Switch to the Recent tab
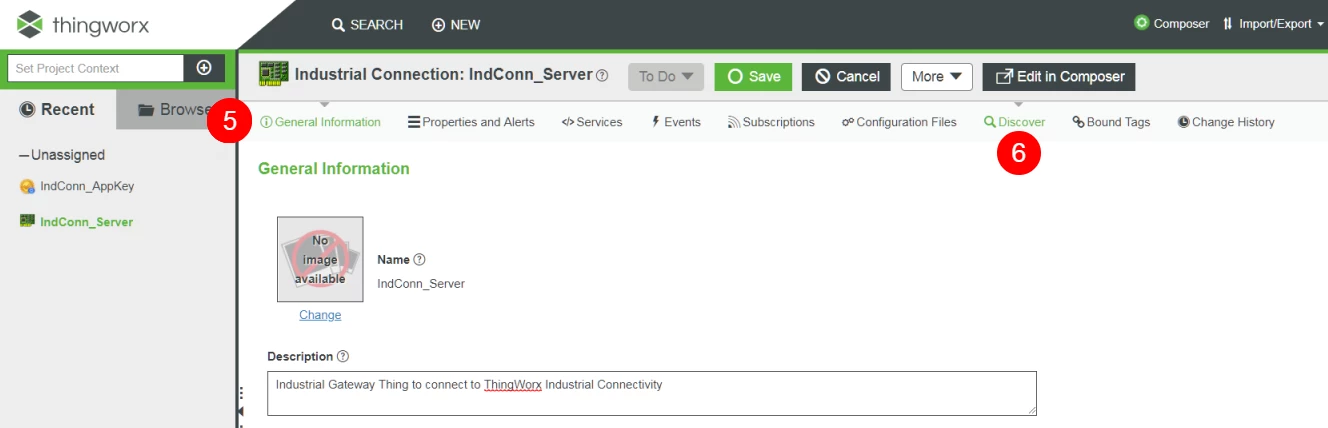The height and width of the screenshot is (428, 1328). (58, 109)
